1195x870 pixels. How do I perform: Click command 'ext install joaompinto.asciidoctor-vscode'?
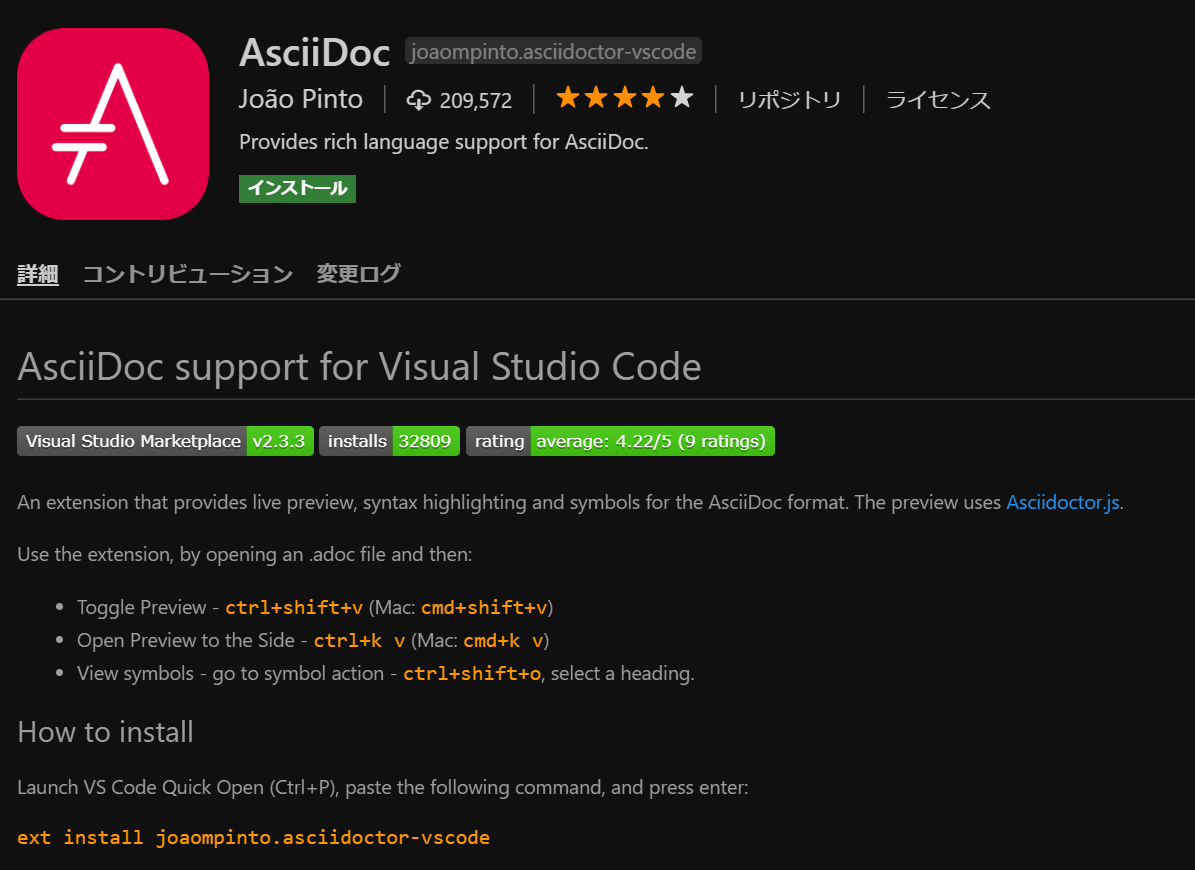click(254, 837)
